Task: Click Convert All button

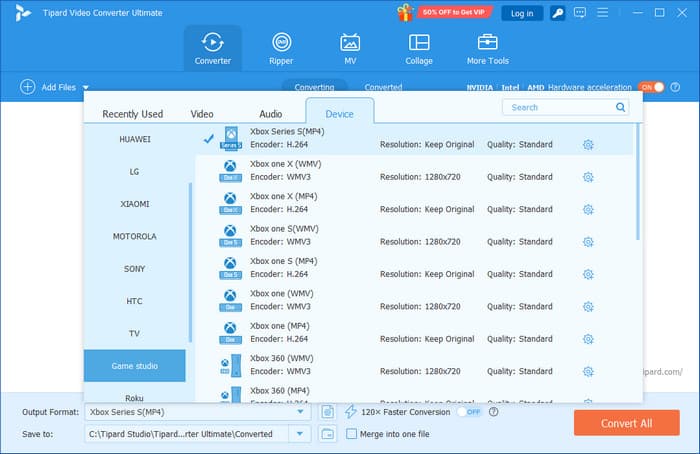Action: point(626,423)
